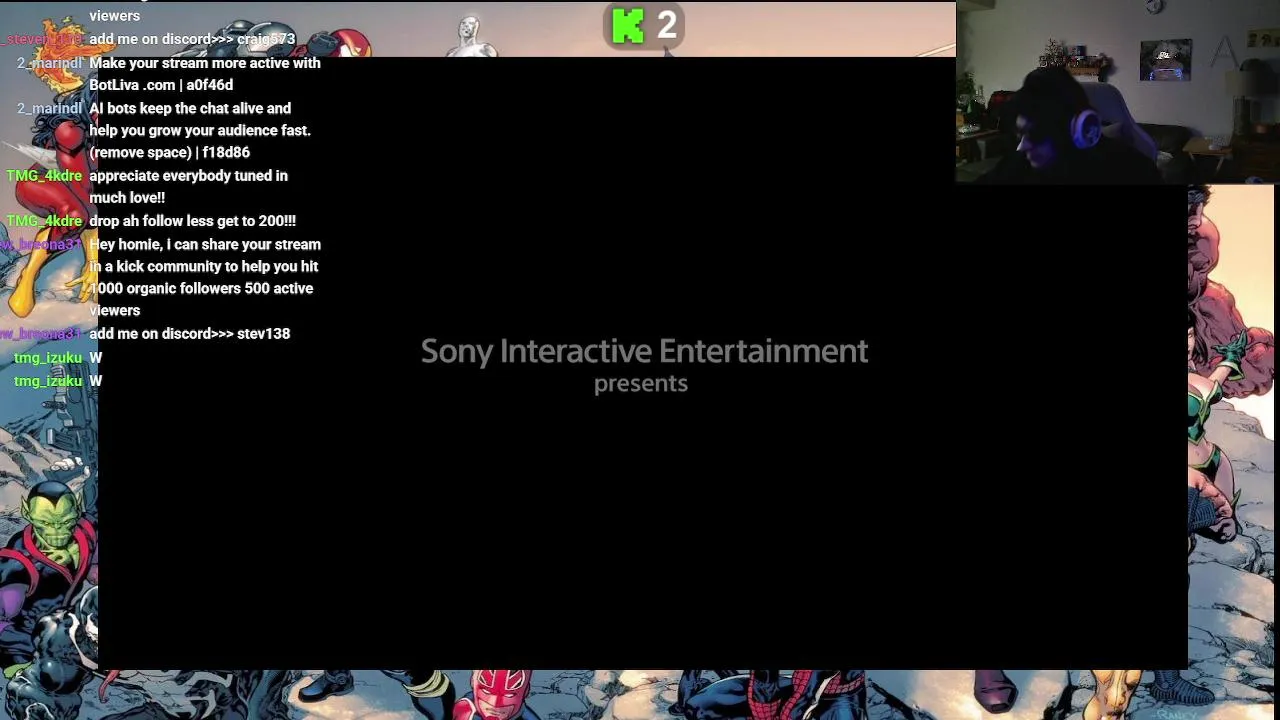The height and width of the screenshot is (720, 1280).
Task: Click chat message "add me on discord>>> craig573"
Action: point(192,39)
